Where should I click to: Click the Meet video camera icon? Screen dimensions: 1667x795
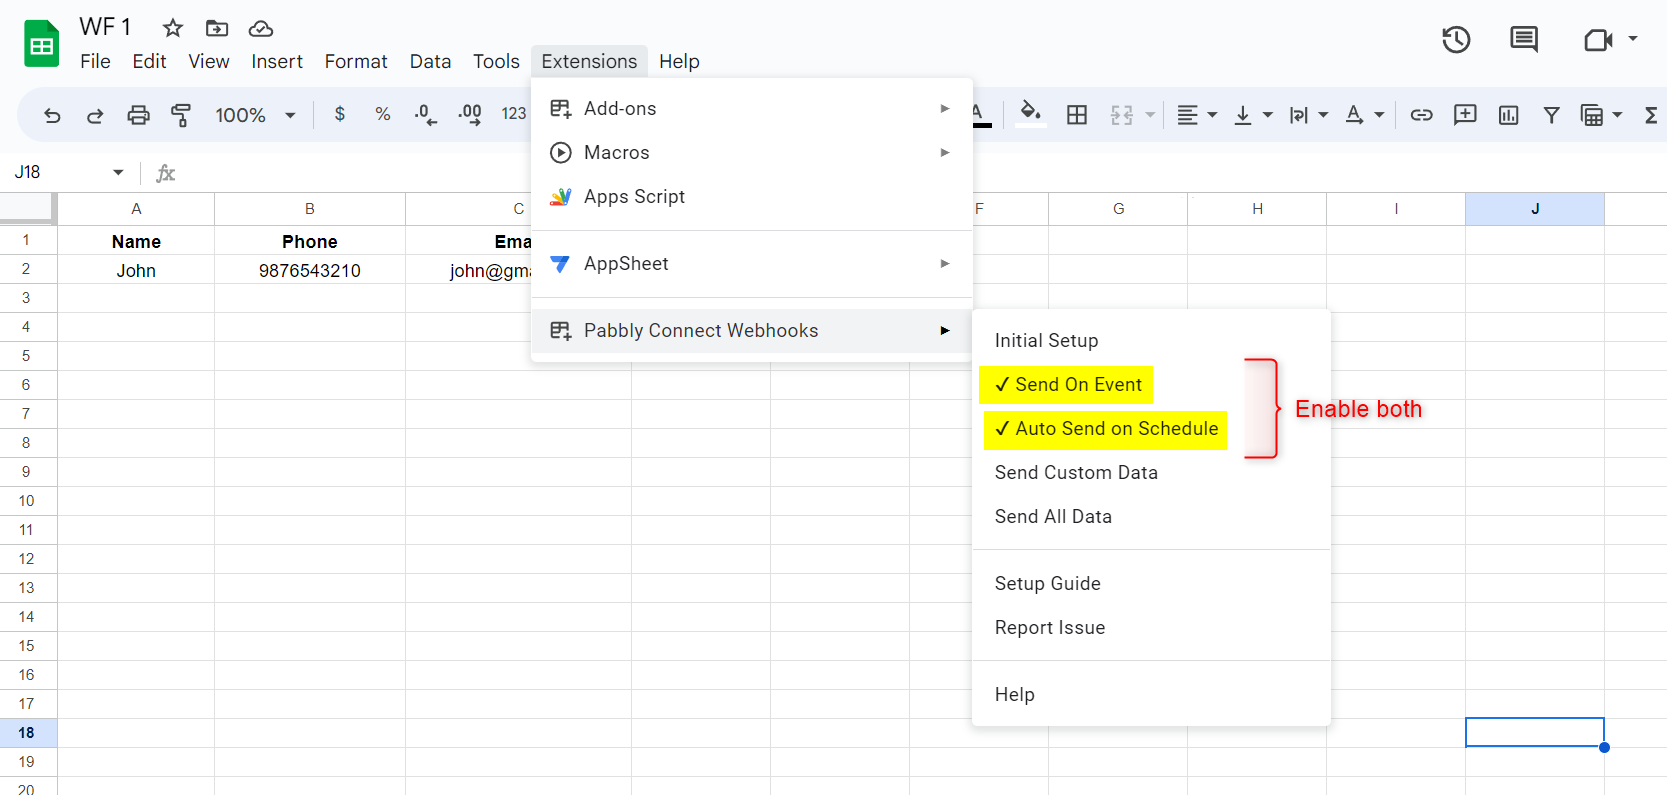pyautogui.click(x=1598, y=40)
